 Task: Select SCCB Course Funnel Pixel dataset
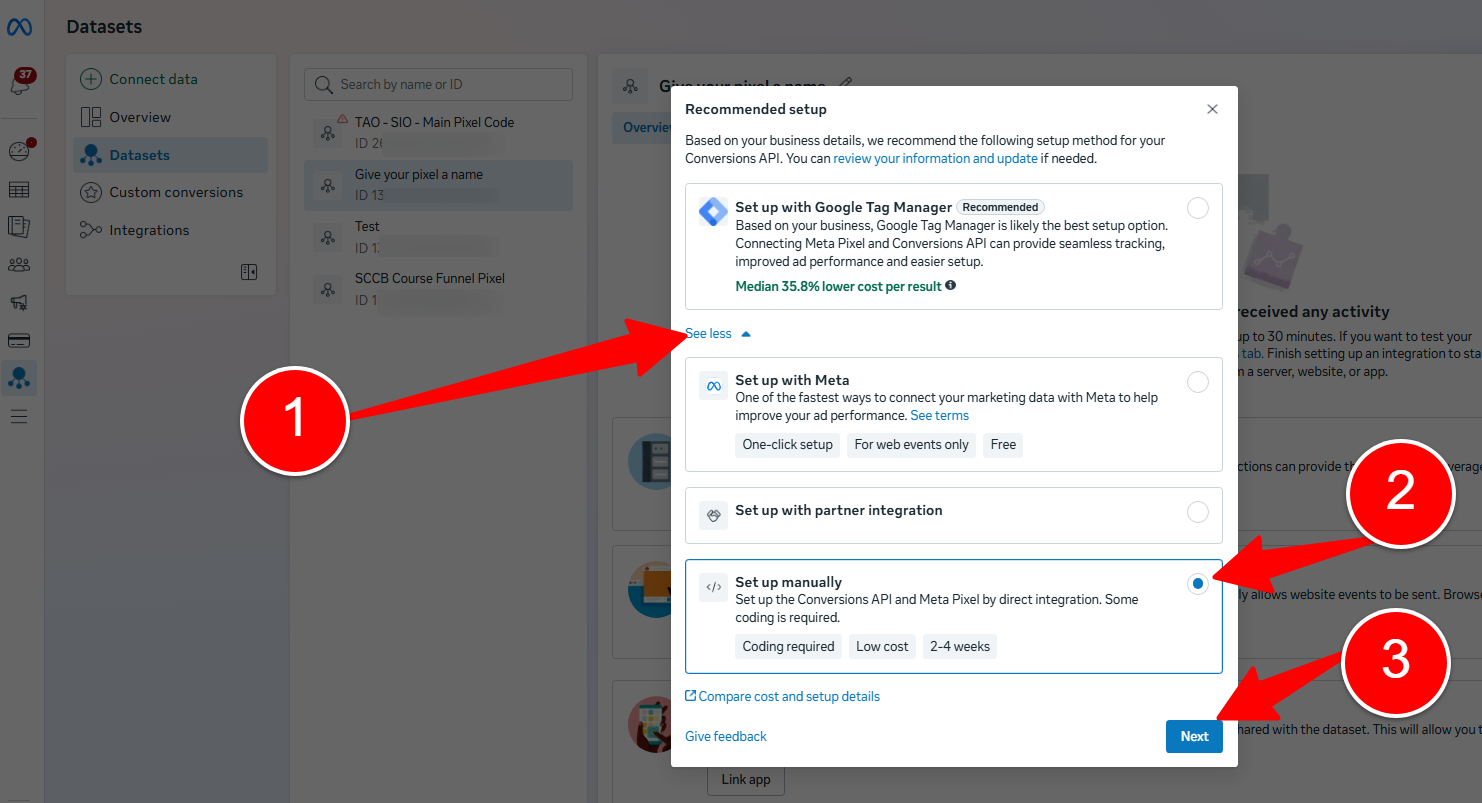[x=439, y=288]
